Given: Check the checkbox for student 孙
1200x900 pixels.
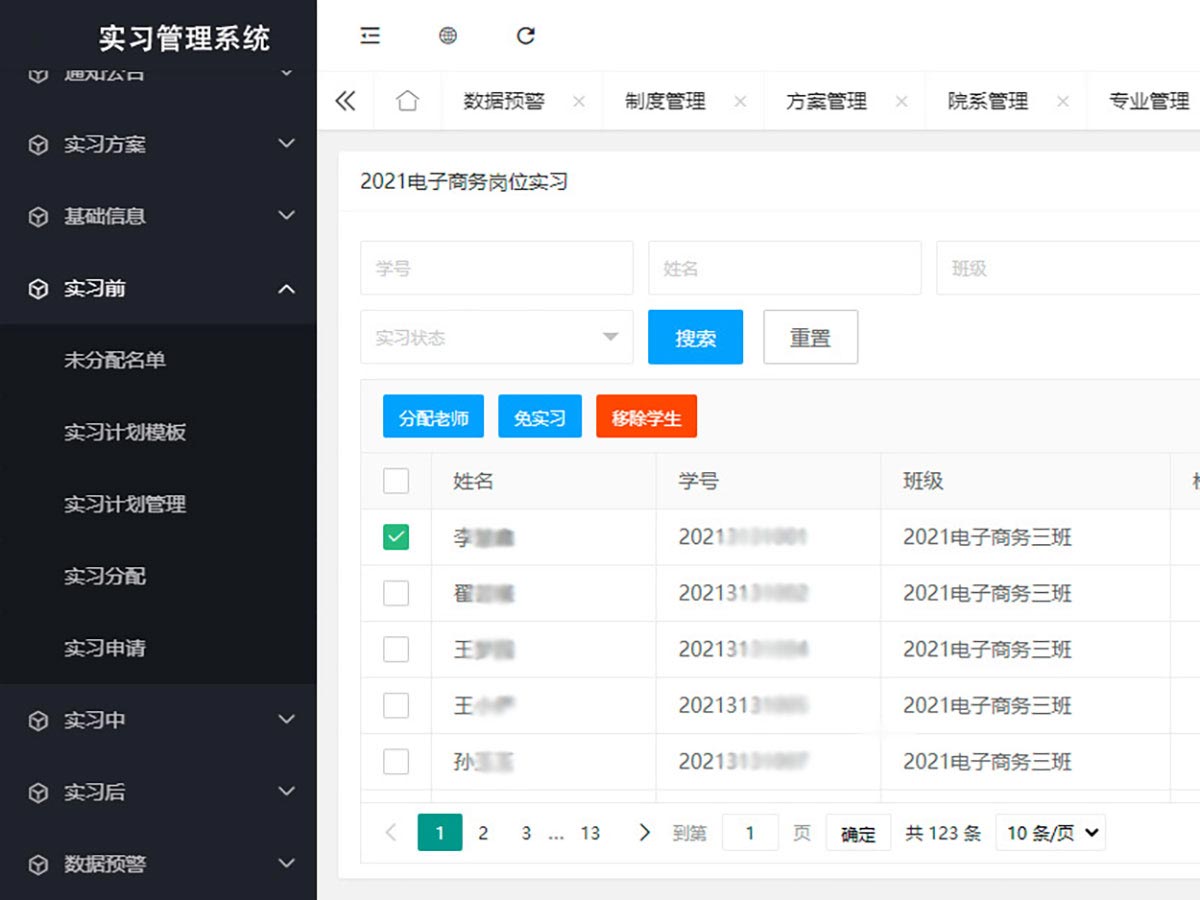Looking at the screenshot, I should (x=396, y=762).
